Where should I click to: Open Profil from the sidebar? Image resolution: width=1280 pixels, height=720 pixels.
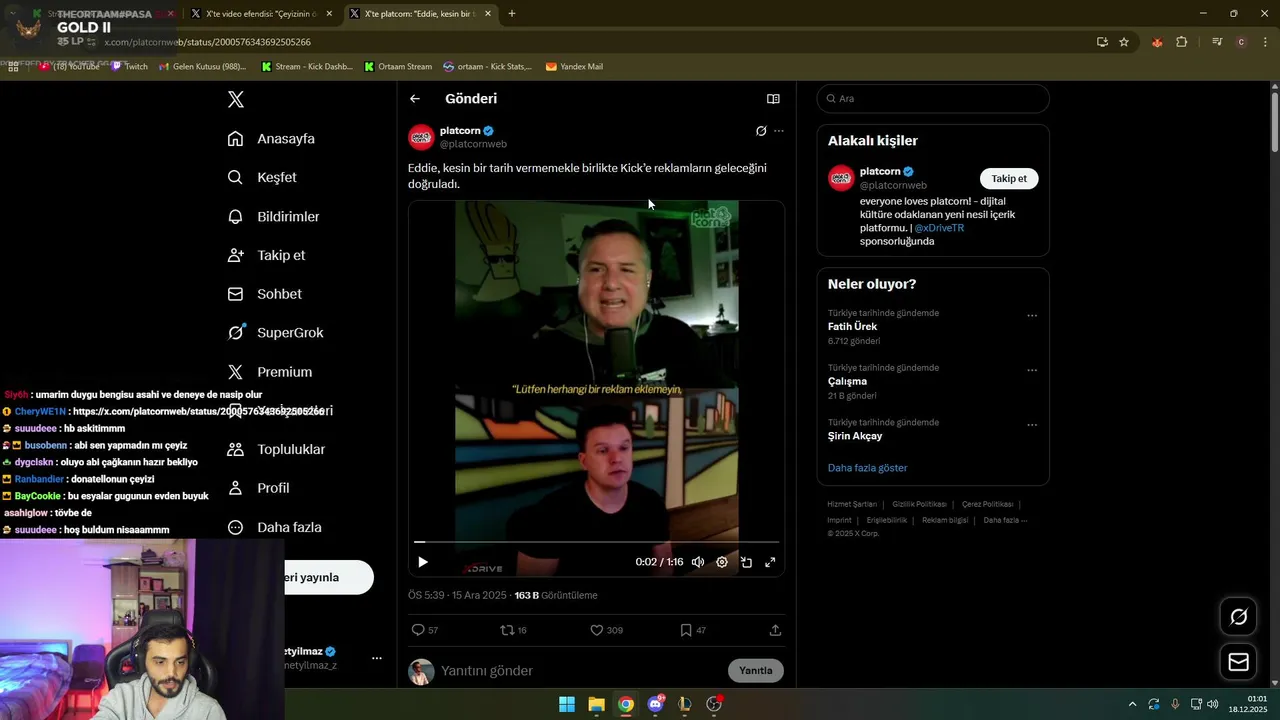click(x=258, y=488)
